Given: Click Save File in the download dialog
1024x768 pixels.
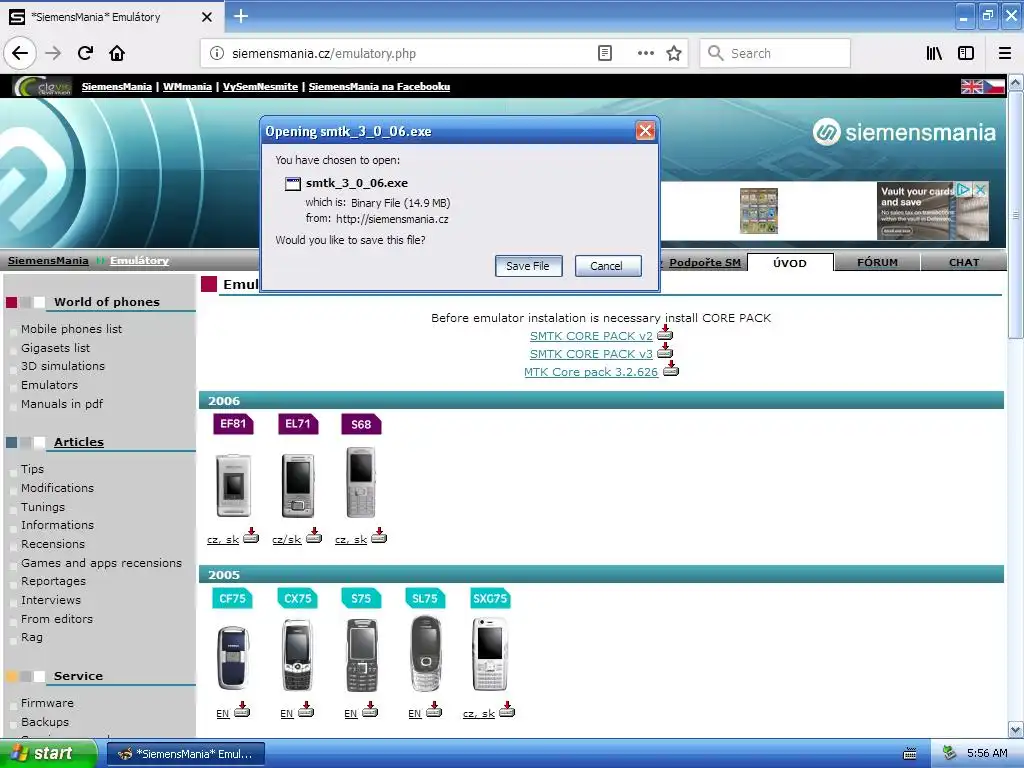Looking at the screenshot, I should pos(528,266).
